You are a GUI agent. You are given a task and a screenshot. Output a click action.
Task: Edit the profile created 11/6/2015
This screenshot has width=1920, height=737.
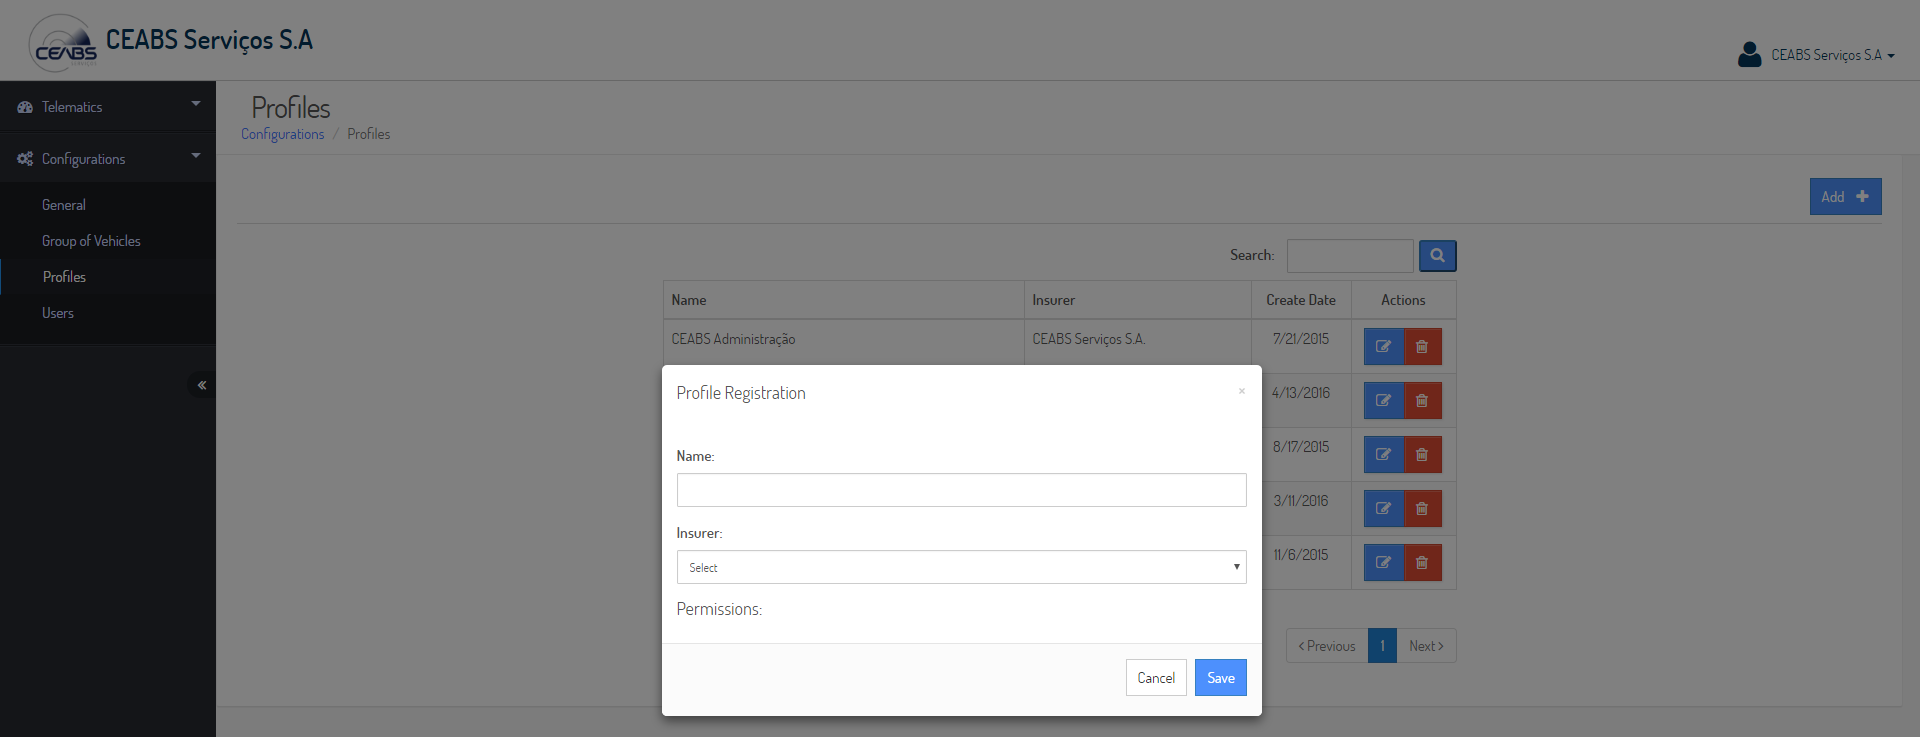1383,563
